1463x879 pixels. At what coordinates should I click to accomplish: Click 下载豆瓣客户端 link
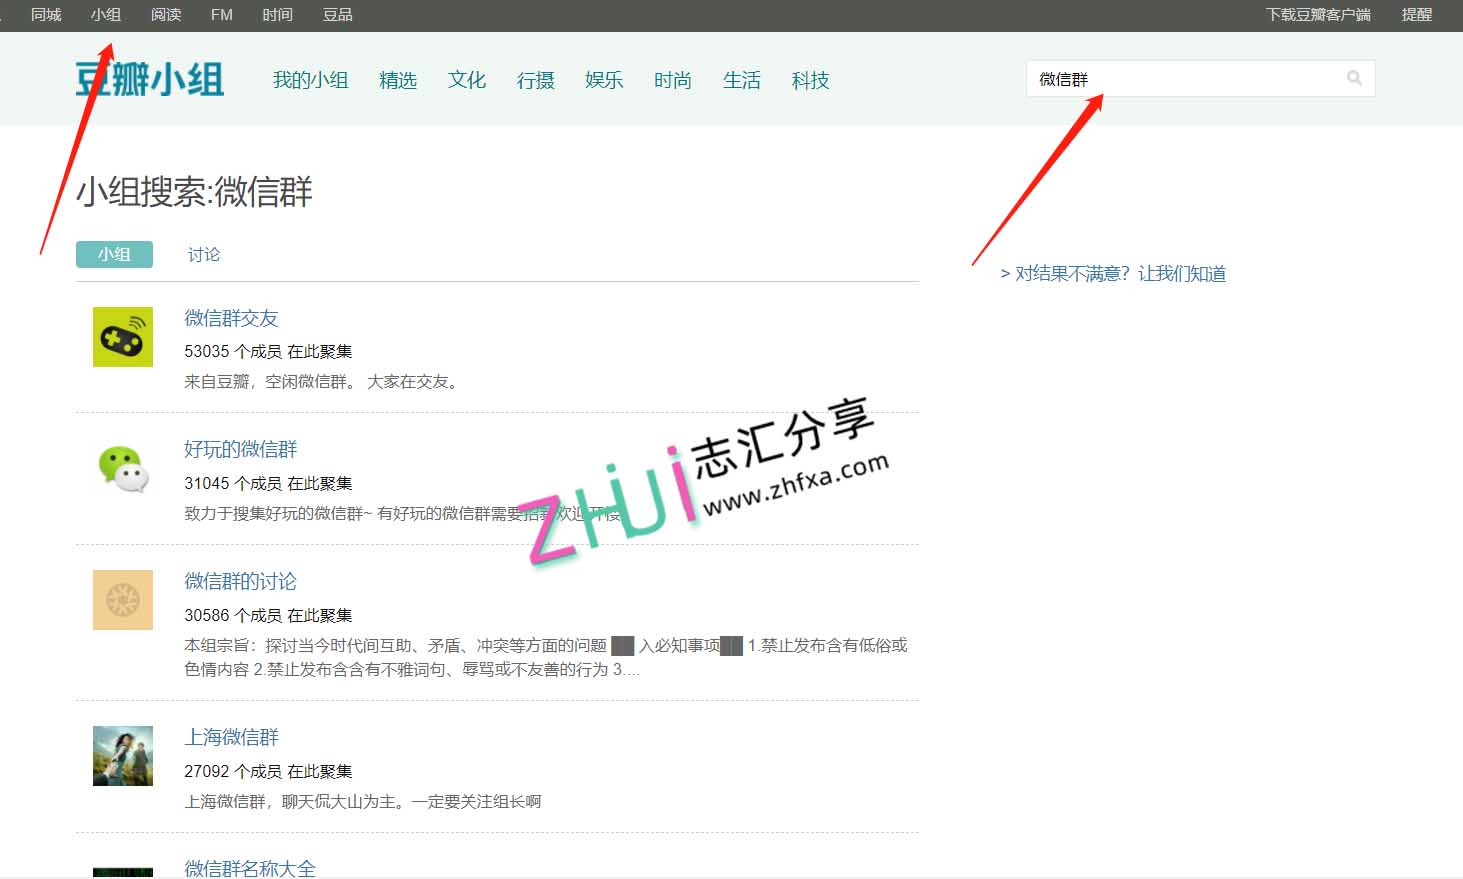1318,15
